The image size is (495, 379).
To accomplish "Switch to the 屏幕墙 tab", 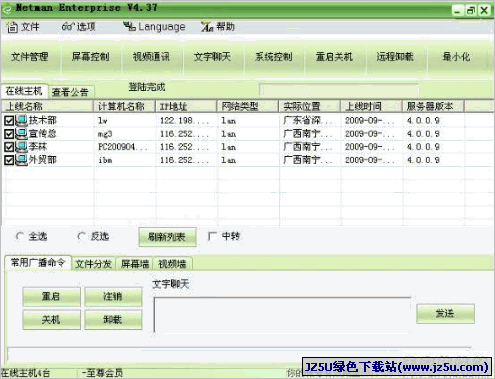I will coord(134,264).
